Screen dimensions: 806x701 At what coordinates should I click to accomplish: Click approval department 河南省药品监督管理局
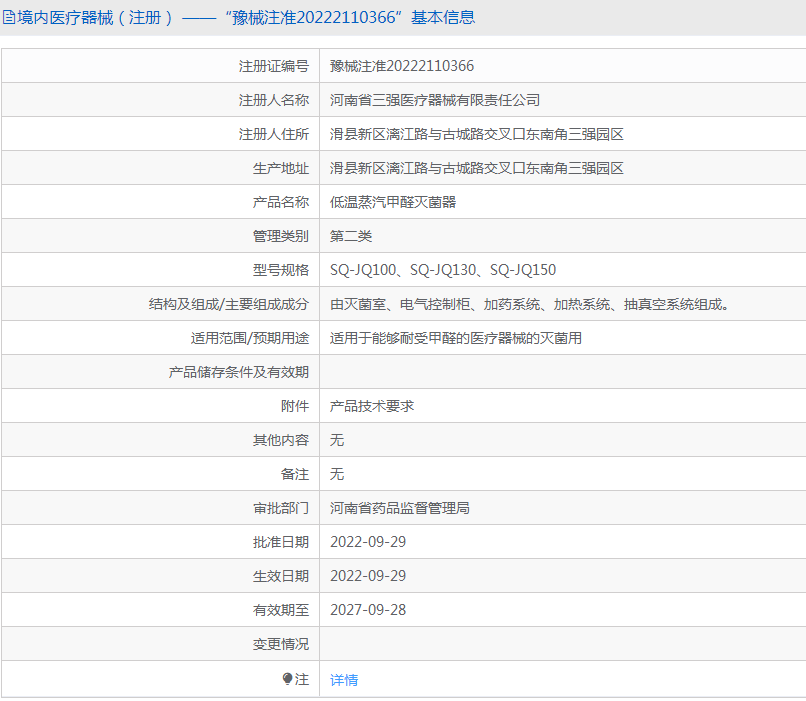click(x=400, y=508)
